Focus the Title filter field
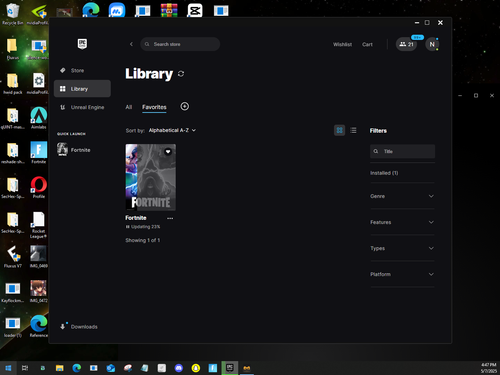Viewport: 500px width, 375px height. pos(402,151)
